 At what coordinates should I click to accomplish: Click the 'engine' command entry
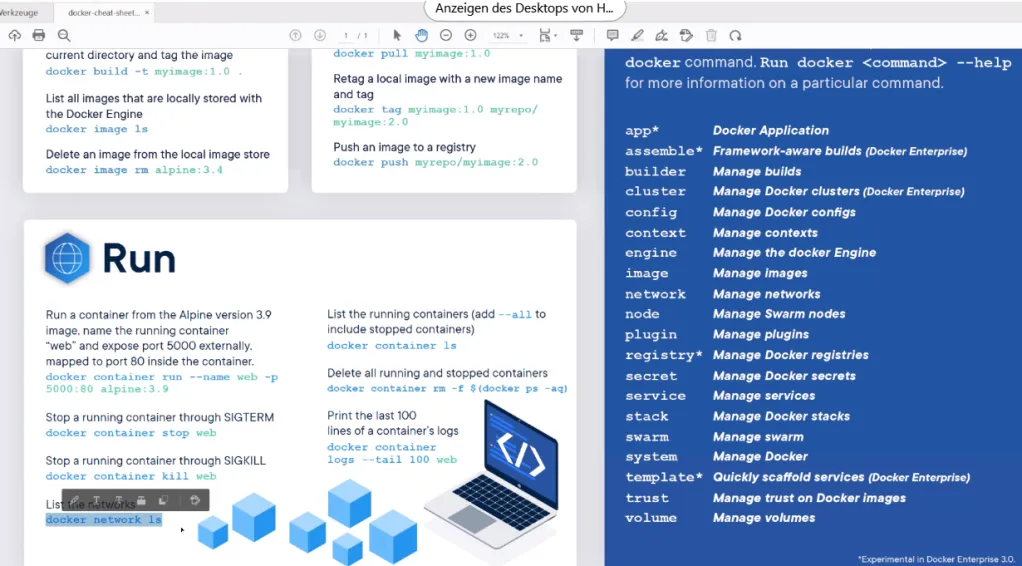point(650,253)
